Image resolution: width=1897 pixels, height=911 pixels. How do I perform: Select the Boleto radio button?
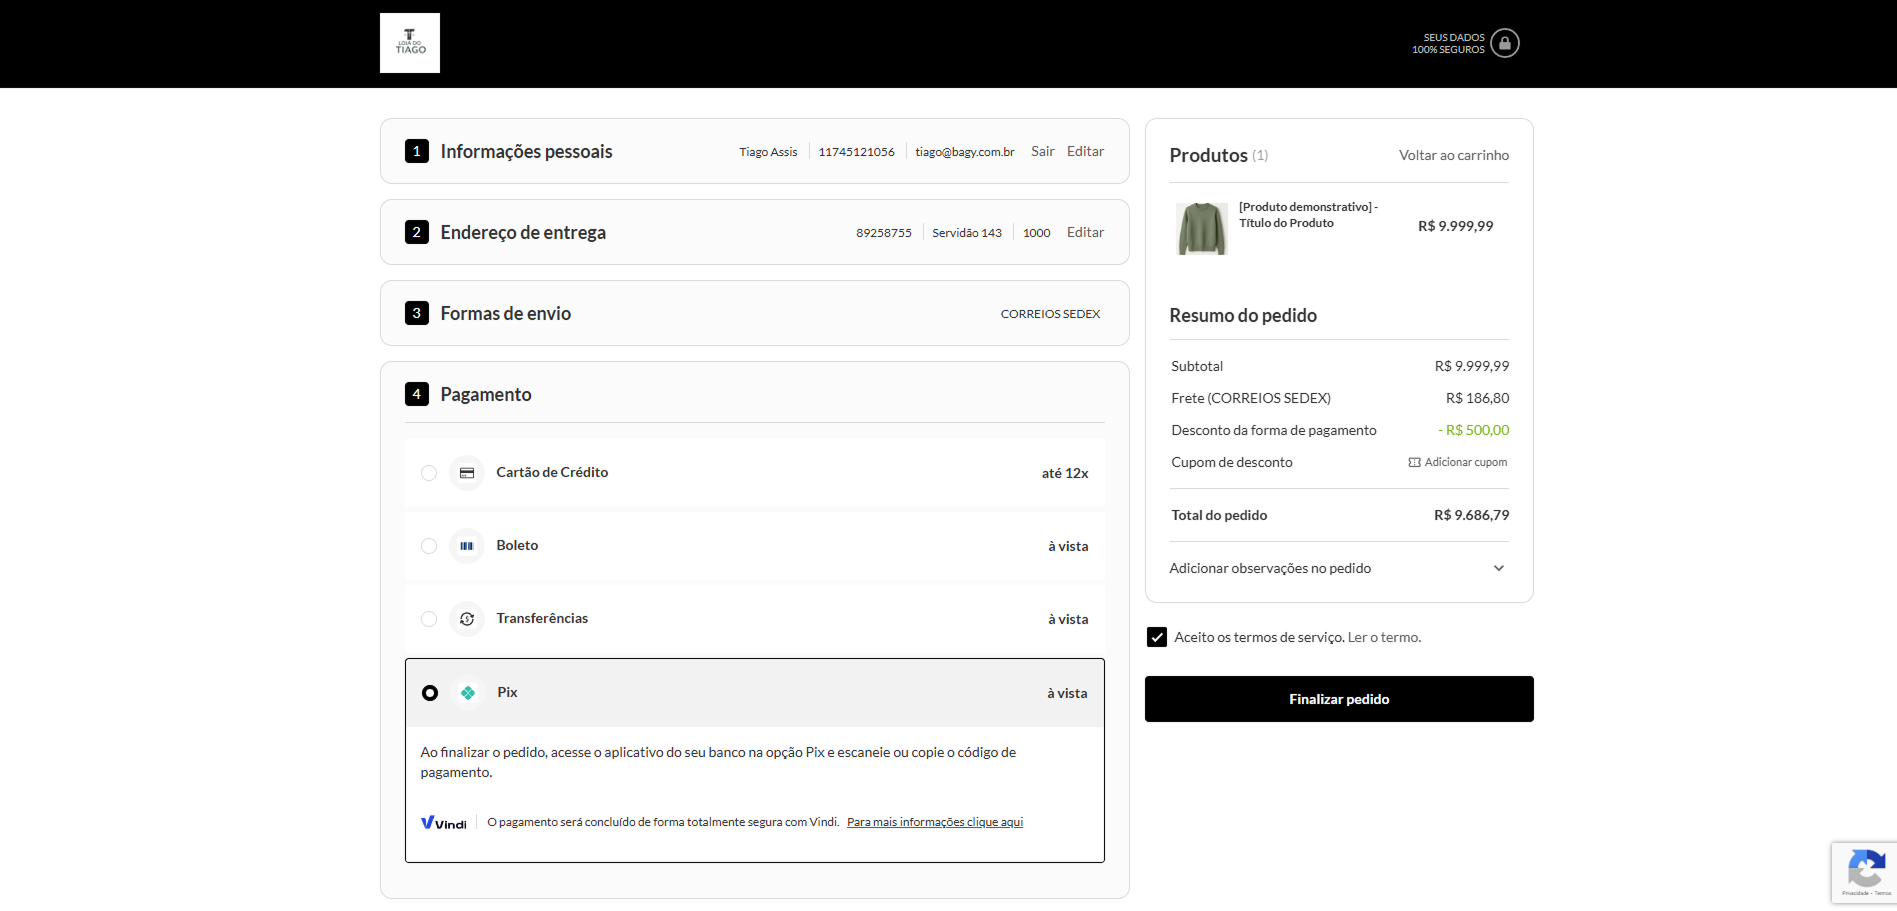point(429,546)
